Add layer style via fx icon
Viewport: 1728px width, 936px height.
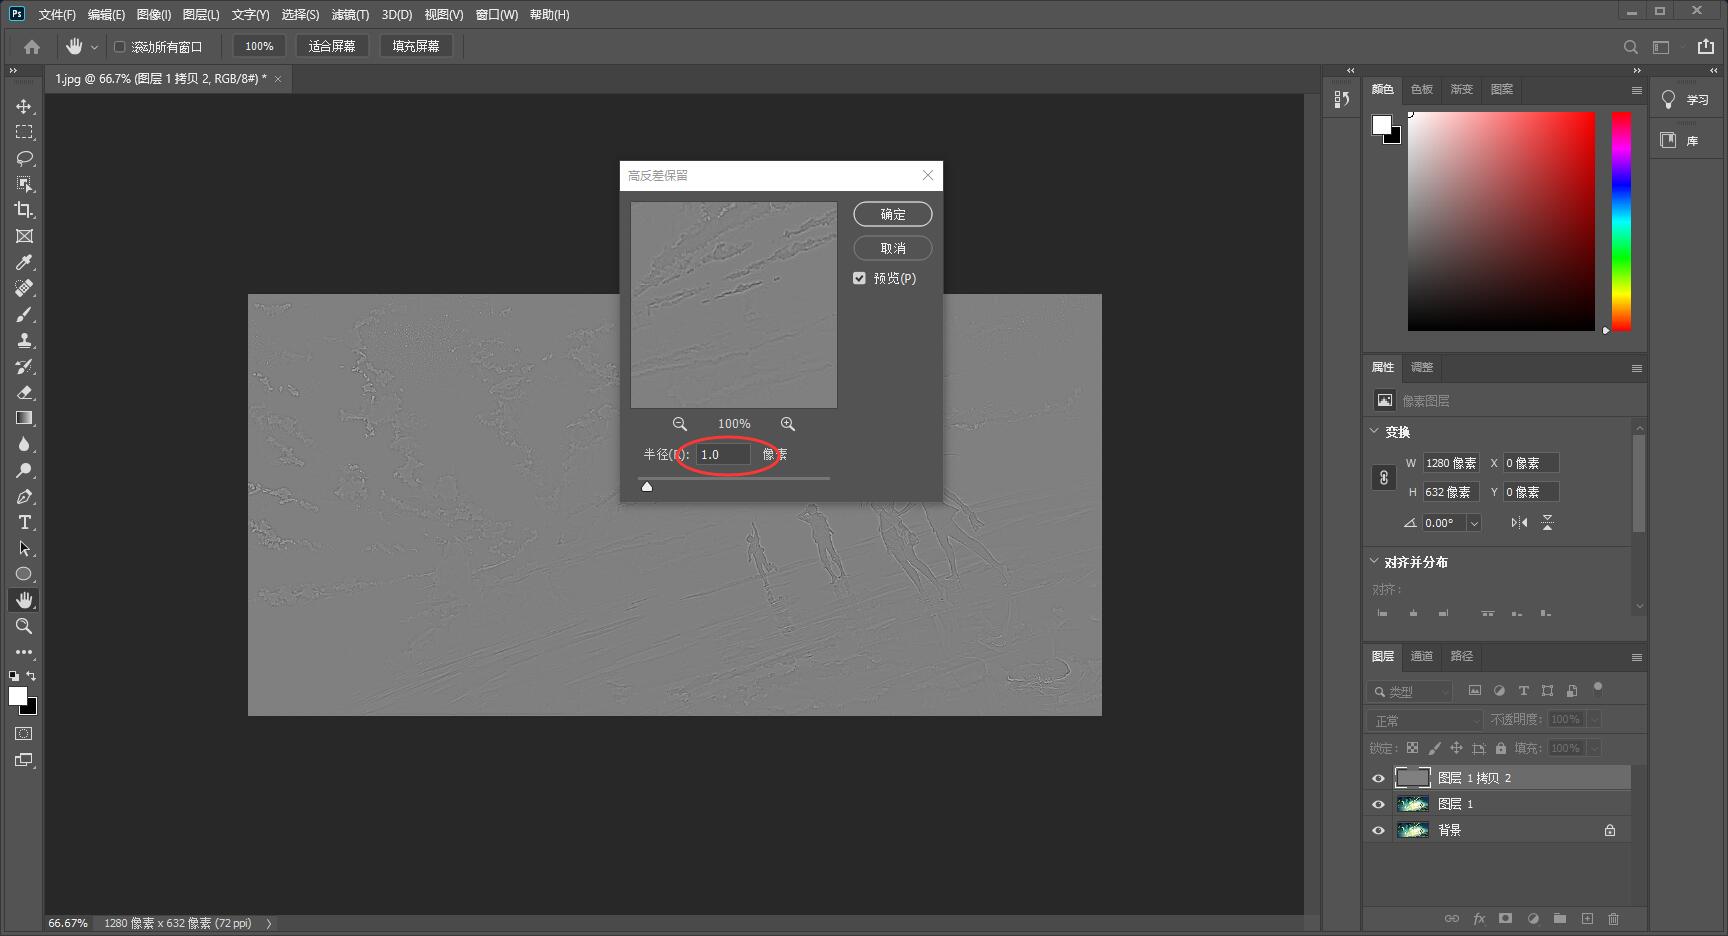(1479, 918)
